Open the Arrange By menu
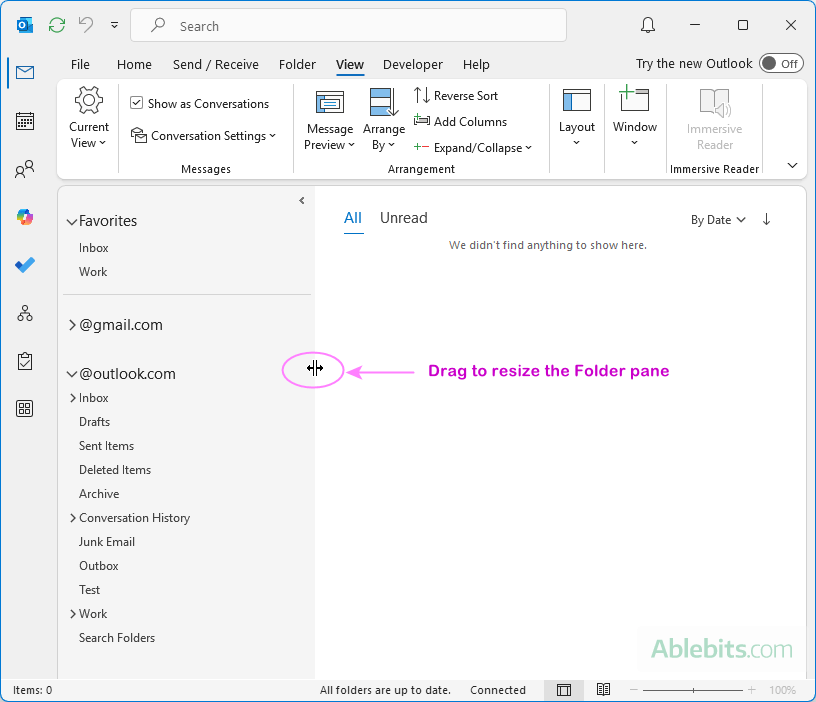Viewport: 816px width, 702px height. pyautogui.click(x=384, y=120)
